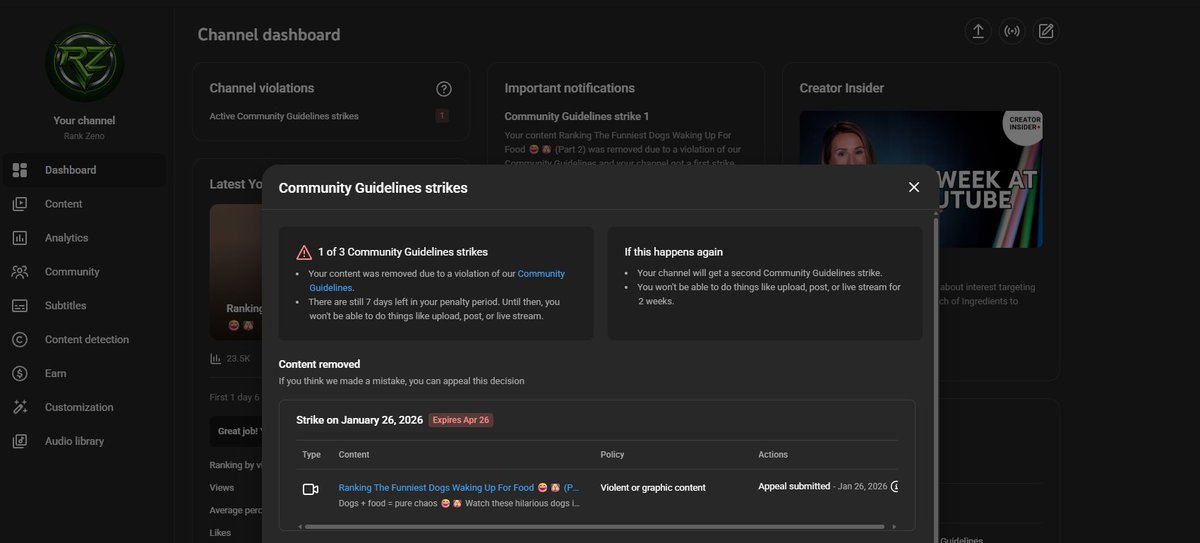Click the If this happens again heading
The width and height of the screenshot is (1200, 543).
pyautogui.click(x=674, y=252)
